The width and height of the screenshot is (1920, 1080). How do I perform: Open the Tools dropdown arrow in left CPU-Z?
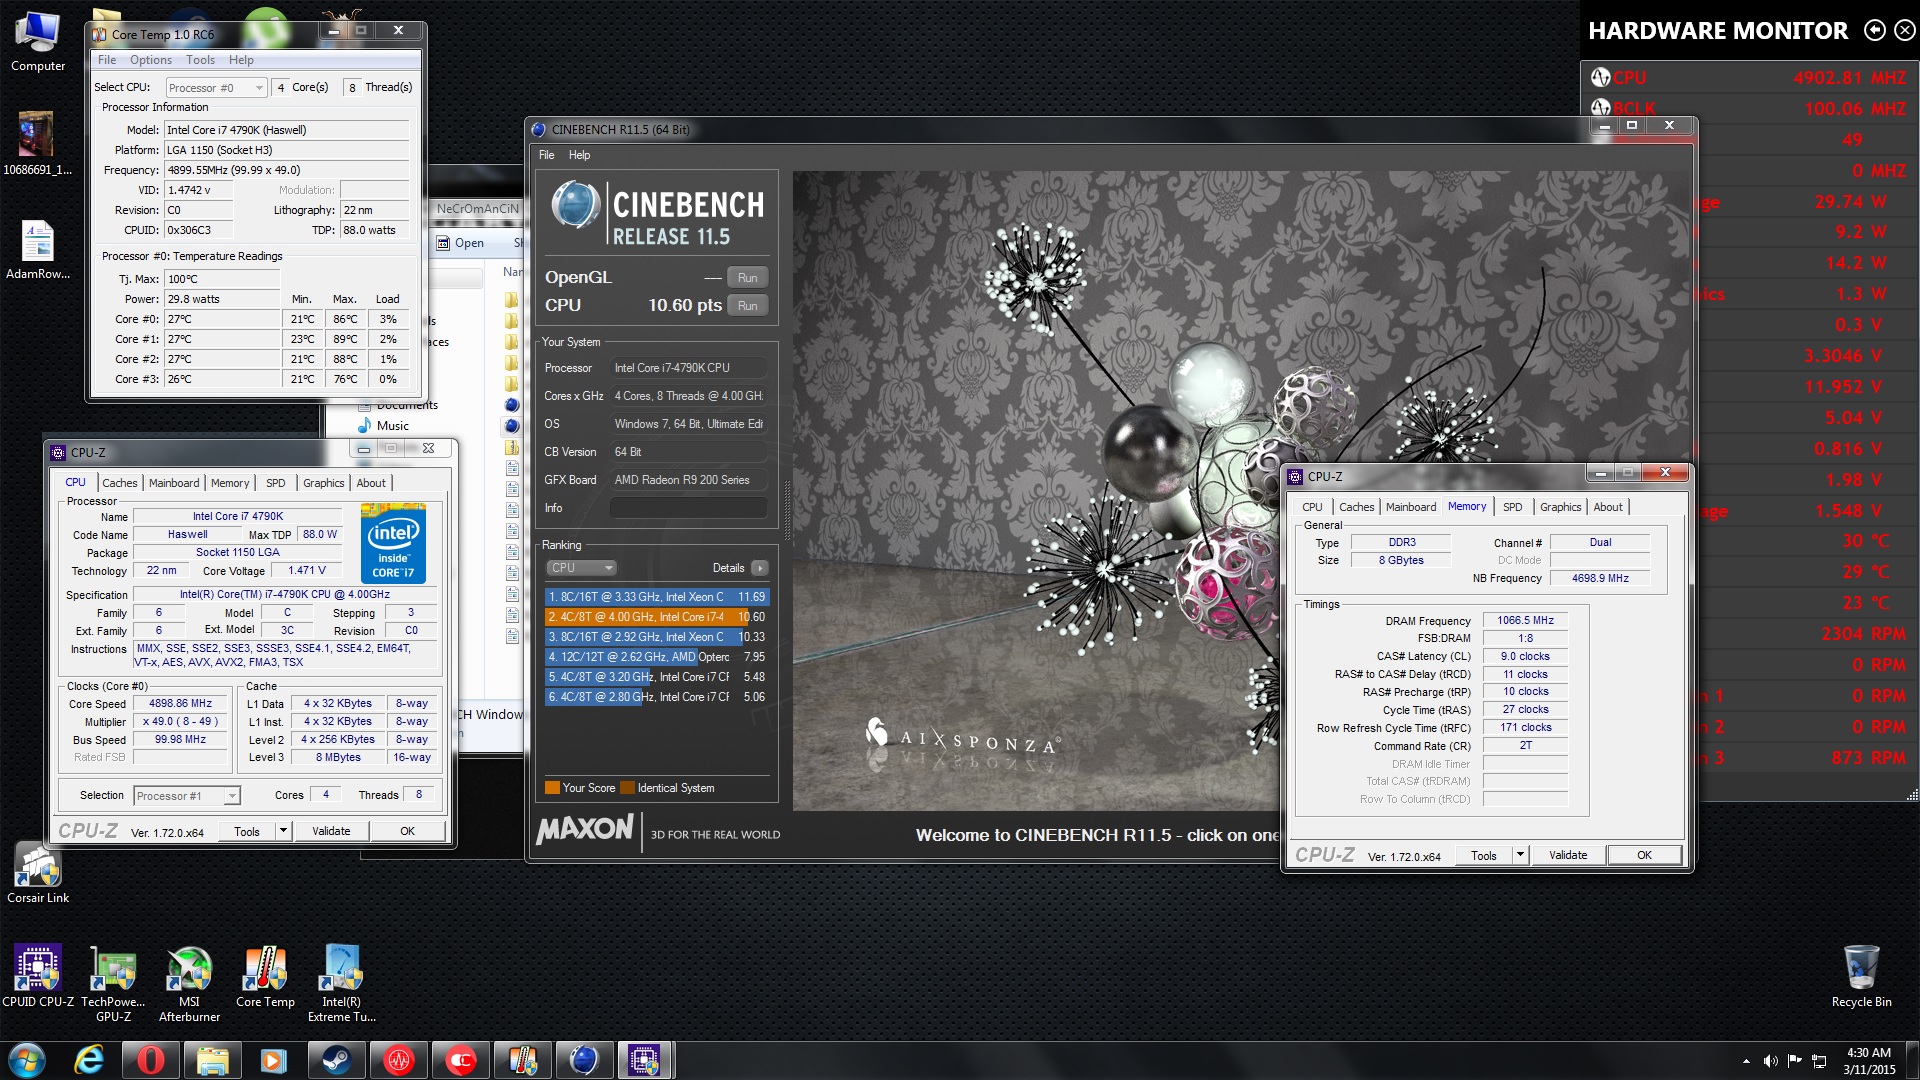(283, 831)
